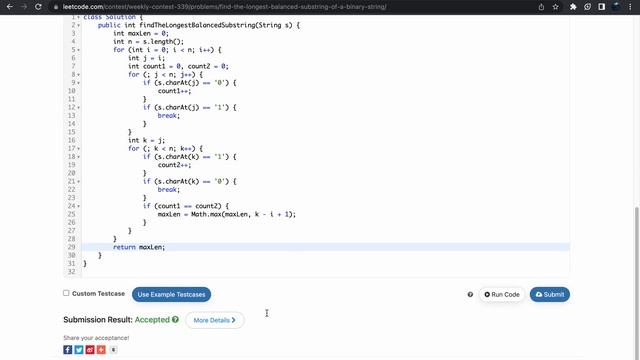
Task: Collapse code fold arrow on line 24
Action: (79, 206)
